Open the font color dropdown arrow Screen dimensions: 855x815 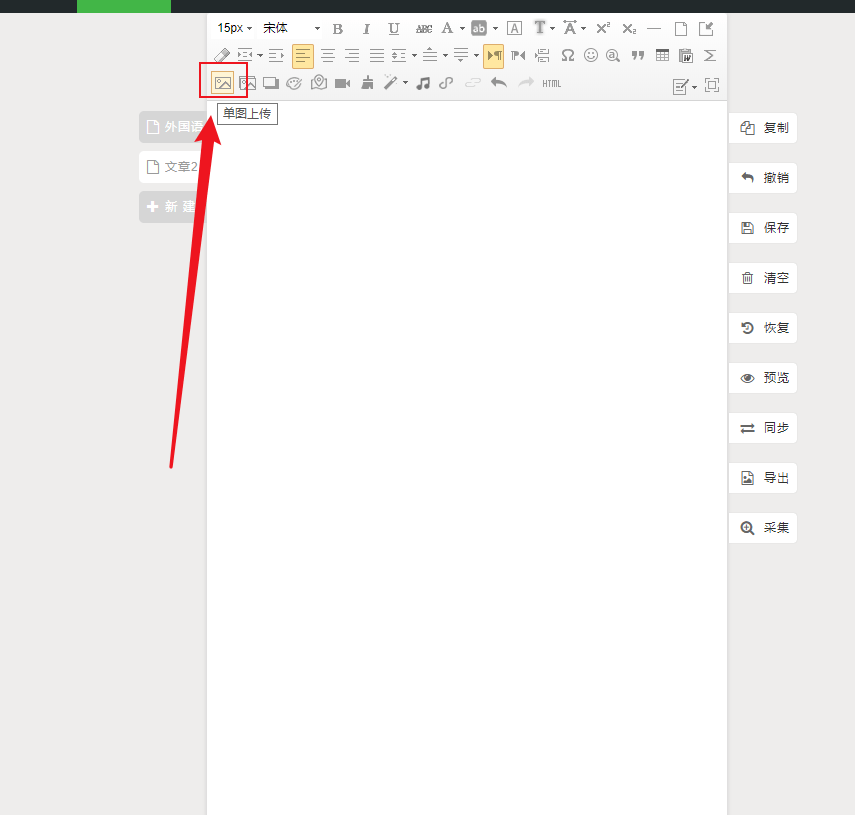pos(462,29)
